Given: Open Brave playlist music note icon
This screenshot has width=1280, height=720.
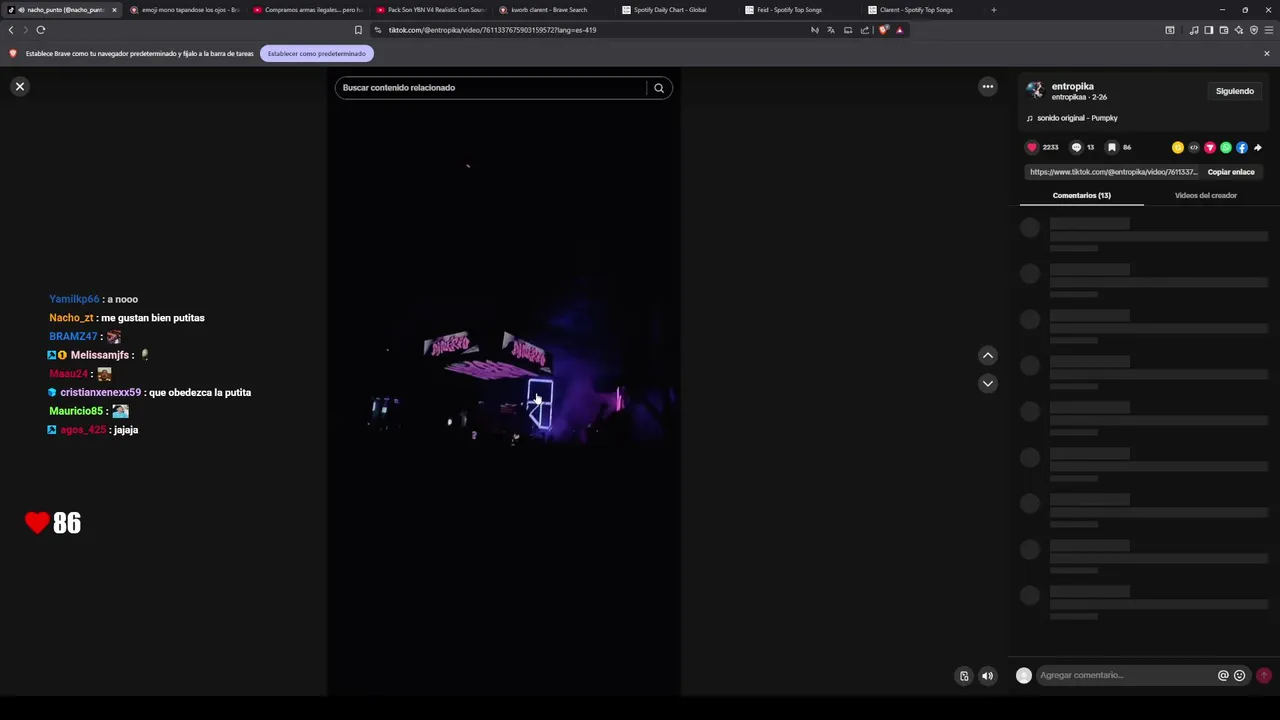Looking at the screenshot, I should 1194,30.
